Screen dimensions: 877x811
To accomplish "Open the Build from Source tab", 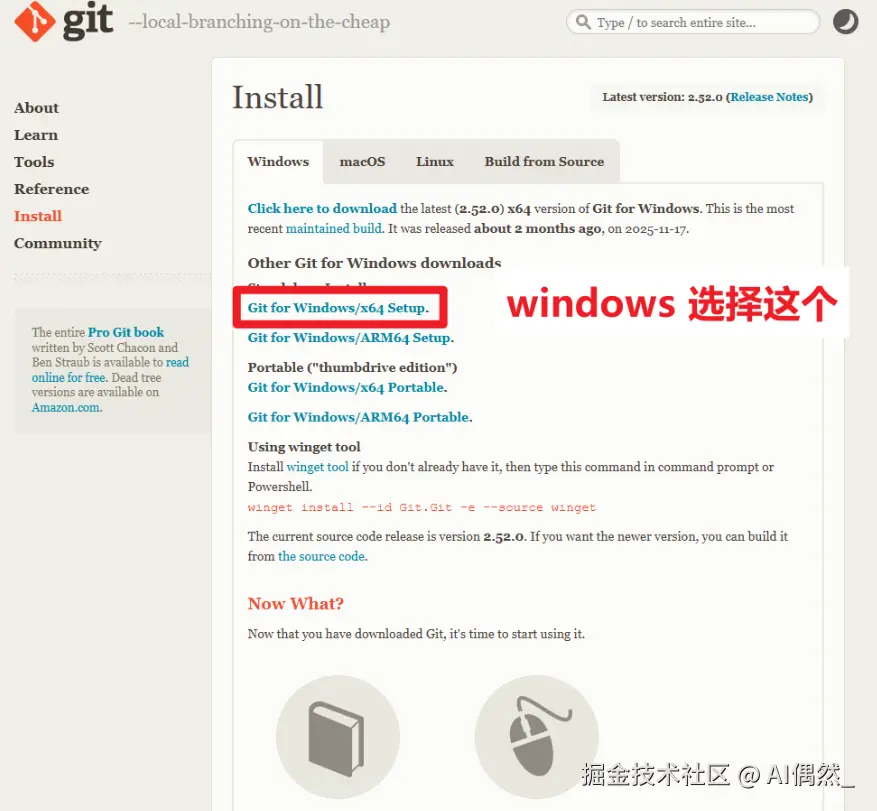I will coord(544,162).
